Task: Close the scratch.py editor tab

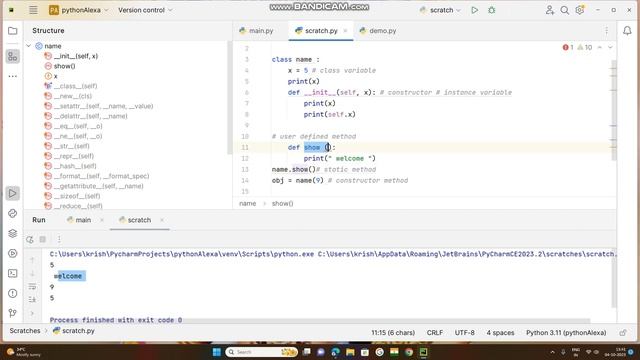Action: 345,31
